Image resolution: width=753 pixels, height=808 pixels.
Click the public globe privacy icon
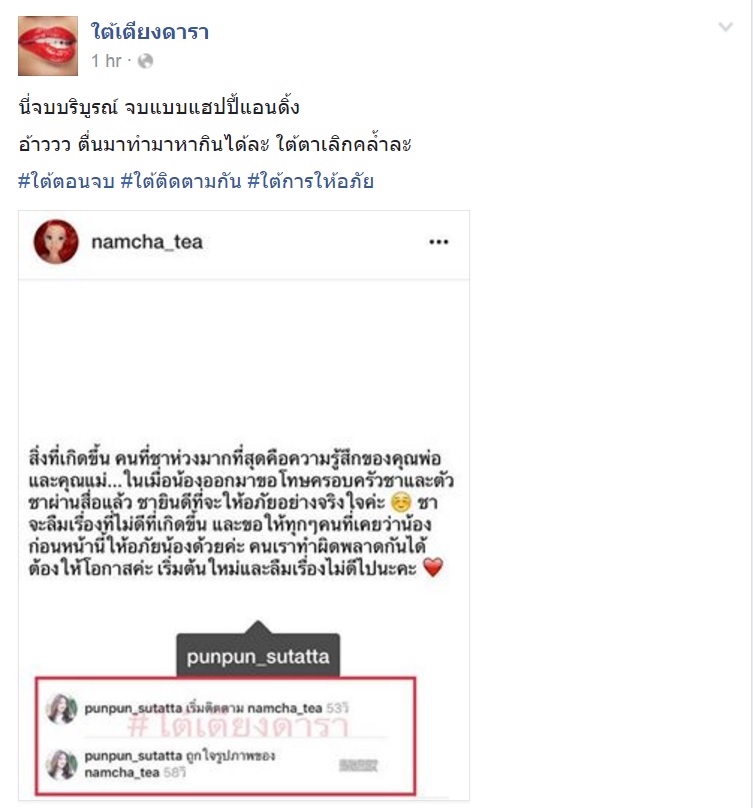click(x=146, y=61)
